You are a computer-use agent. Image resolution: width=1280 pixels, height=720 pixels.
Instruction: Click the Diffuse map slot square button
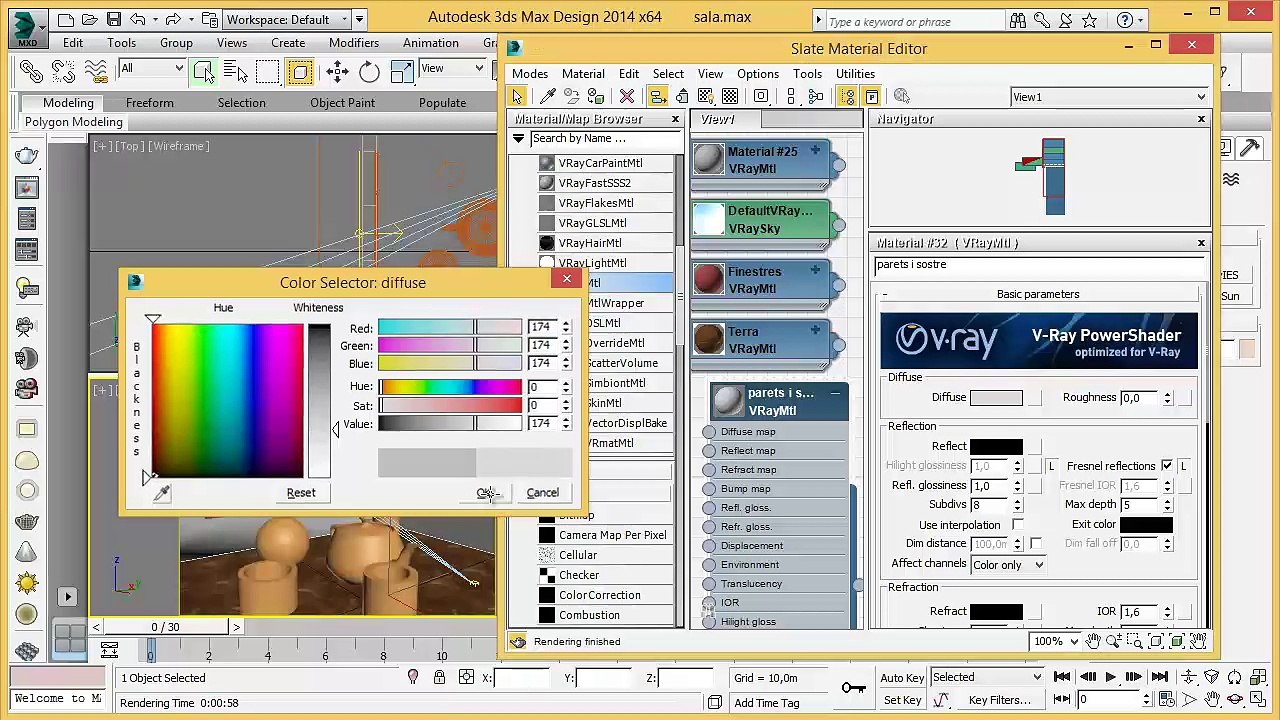pos(1034,398)
